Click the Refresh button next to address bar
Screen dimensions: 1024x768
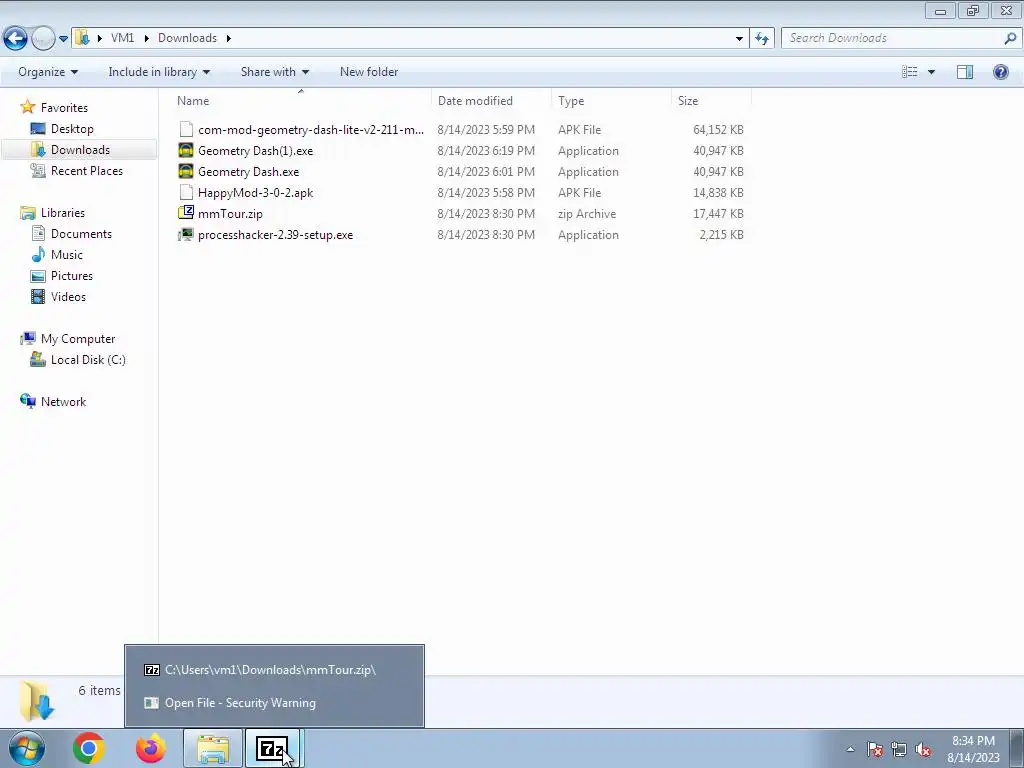tap(761, 38)
